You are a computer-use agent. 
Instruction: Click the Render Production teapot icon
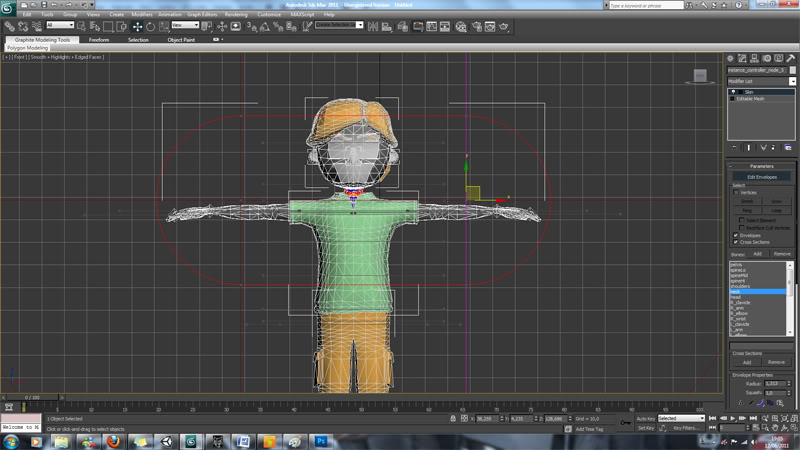[504, 26]
